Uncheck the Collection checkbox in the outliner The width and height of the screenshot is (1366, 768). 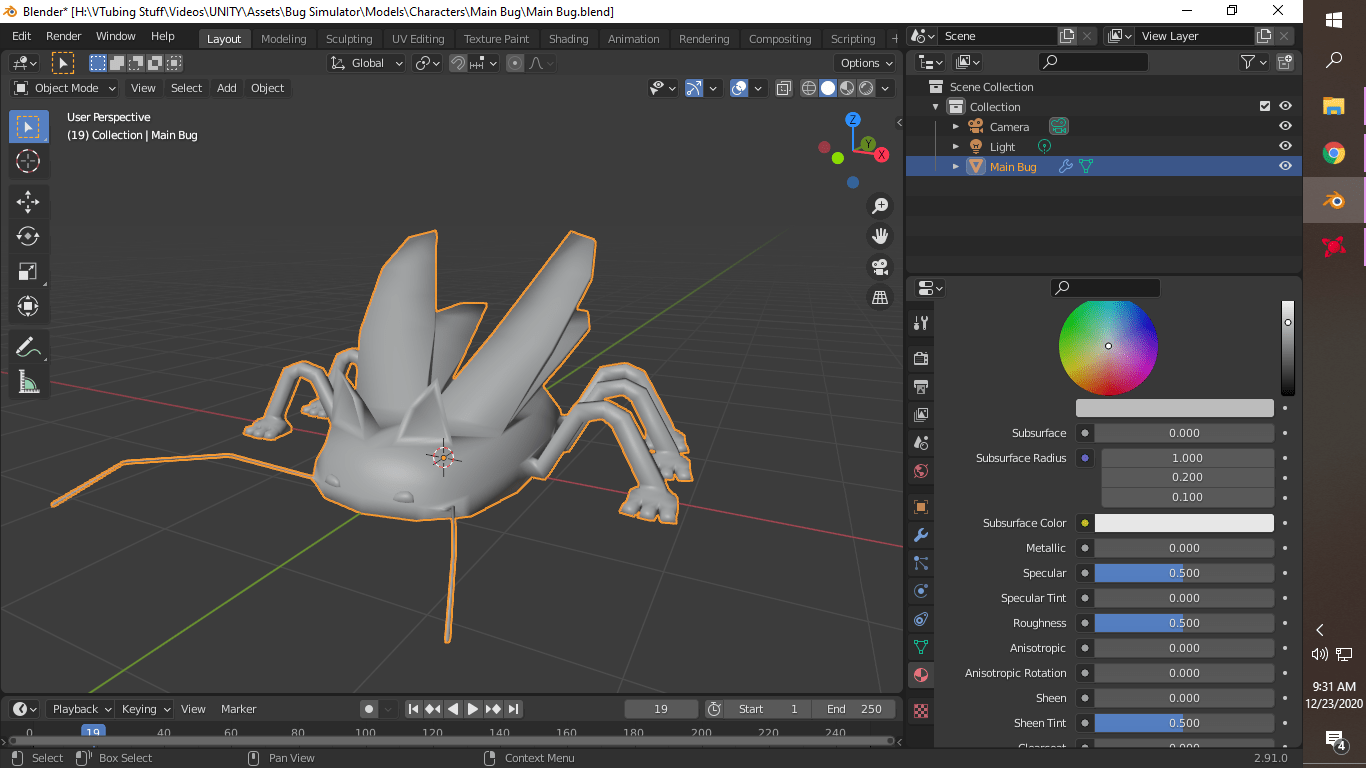point(1265,106)
